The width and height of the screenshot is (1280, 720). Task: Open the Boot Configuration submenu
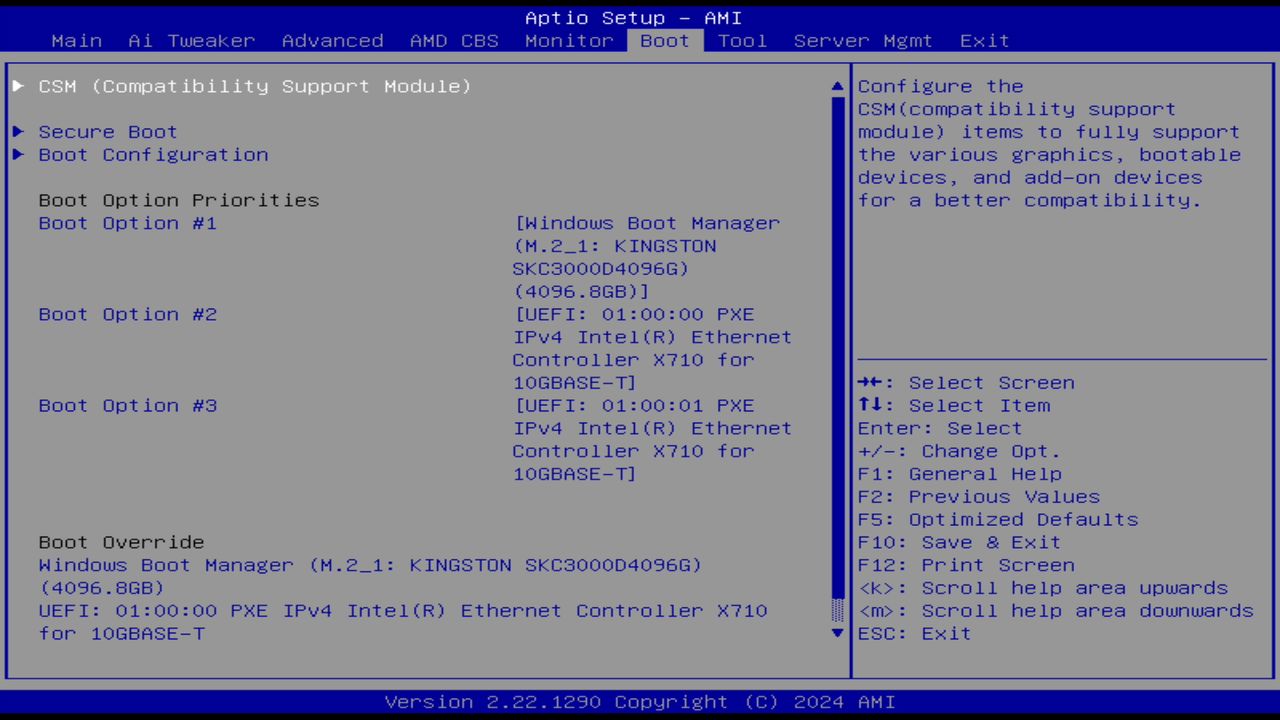[153, 155]
